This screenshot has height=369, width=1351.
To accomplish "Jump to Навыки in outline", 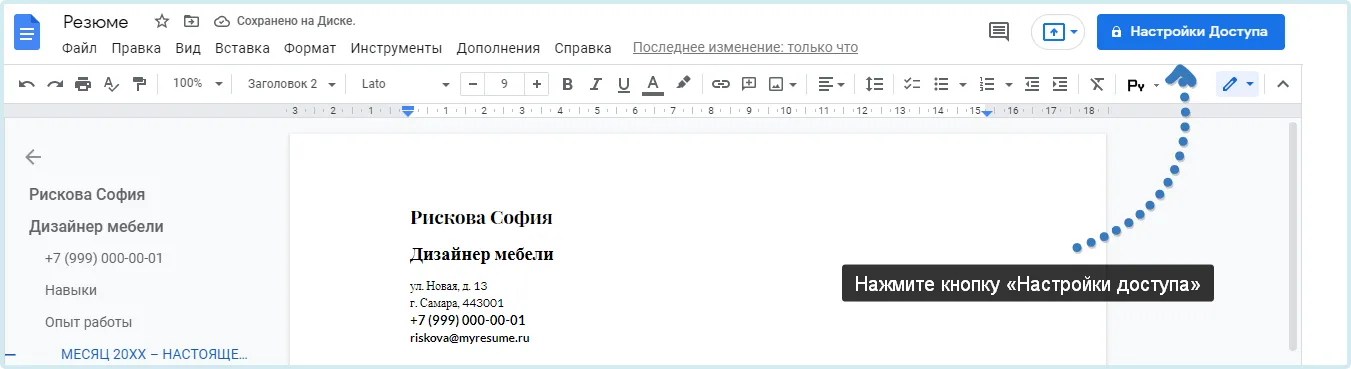I will click(x=71, y=290).
